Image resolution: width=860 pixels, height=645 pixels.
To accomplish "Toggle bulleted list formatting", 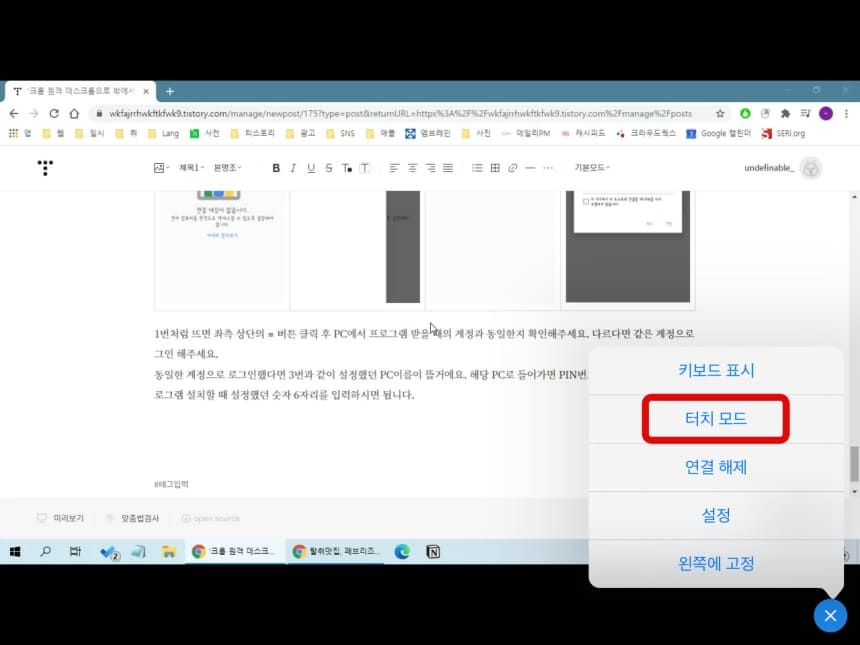I will pos(477,168).
